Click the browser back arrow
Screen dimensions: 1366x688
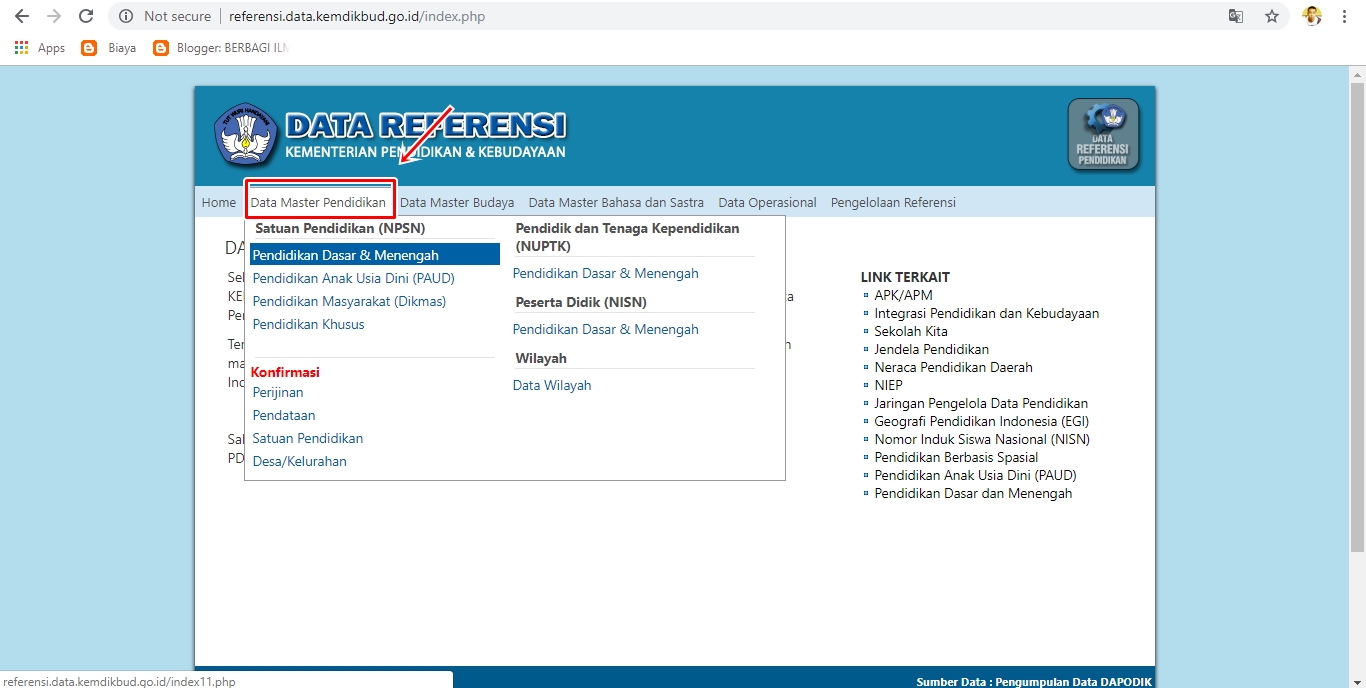(22, 16)
